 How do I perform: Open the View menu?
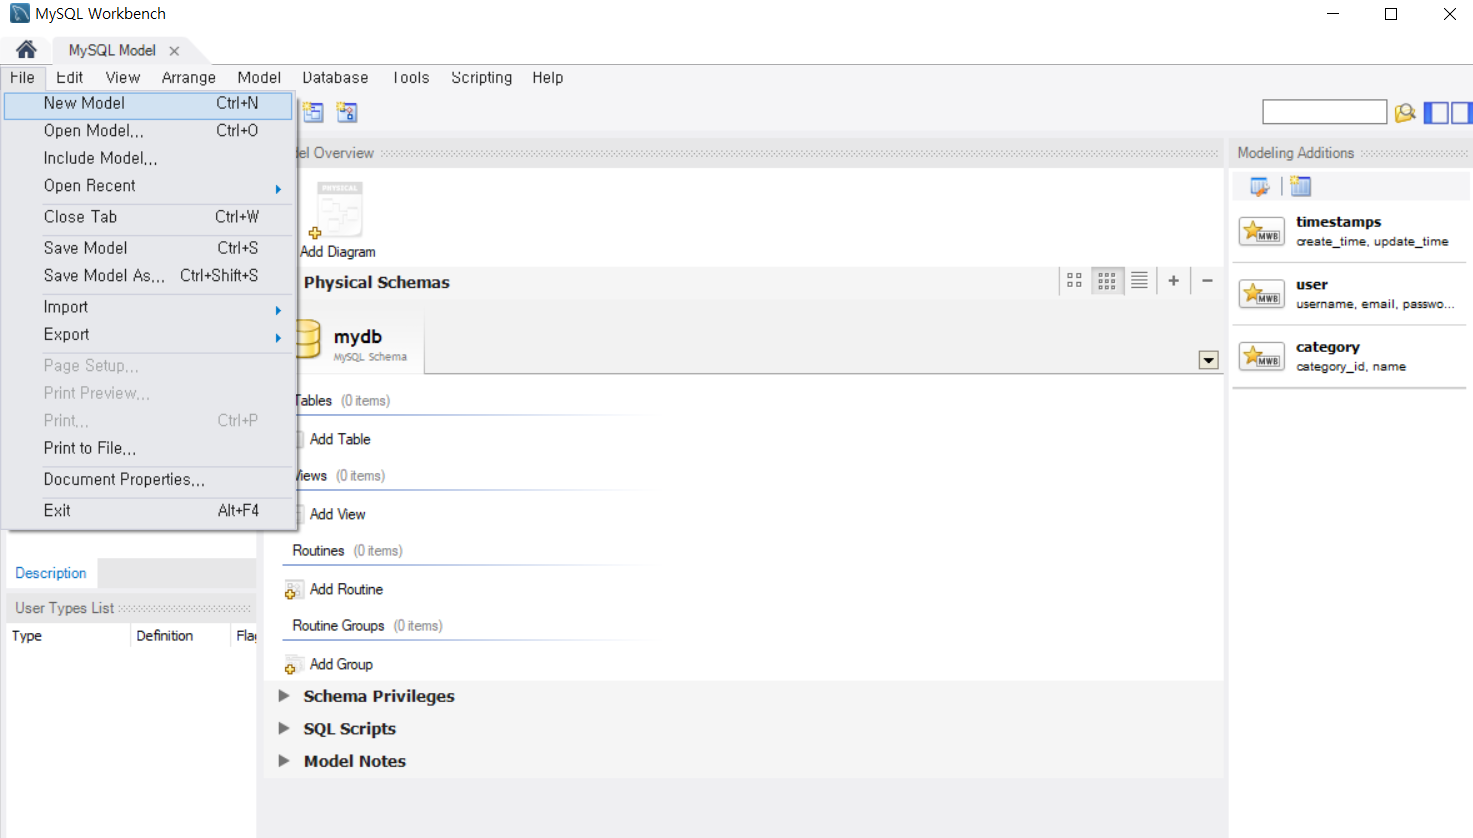(x=123, y=78)
